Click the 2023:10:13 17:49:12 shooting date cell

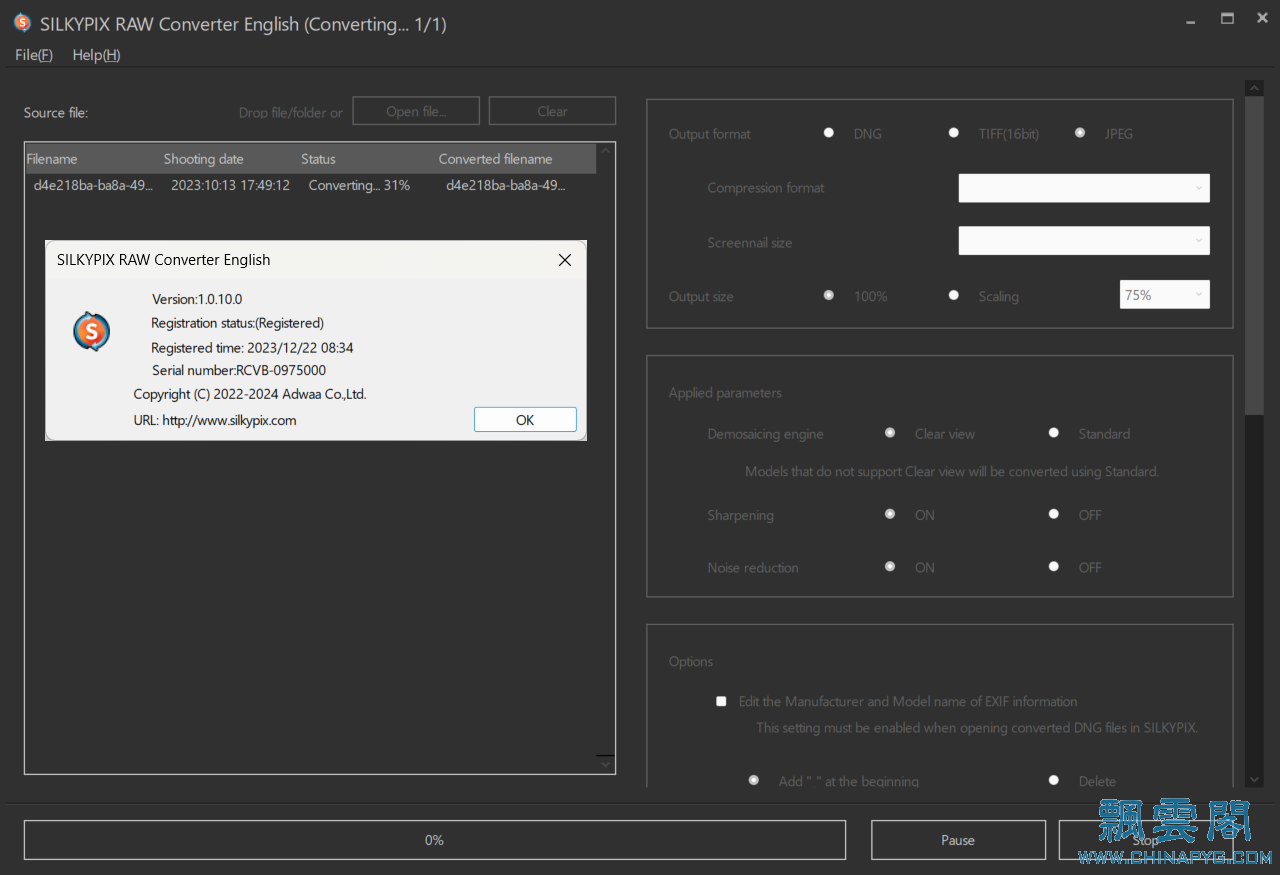pyautogui.click(x=230, y=185)
